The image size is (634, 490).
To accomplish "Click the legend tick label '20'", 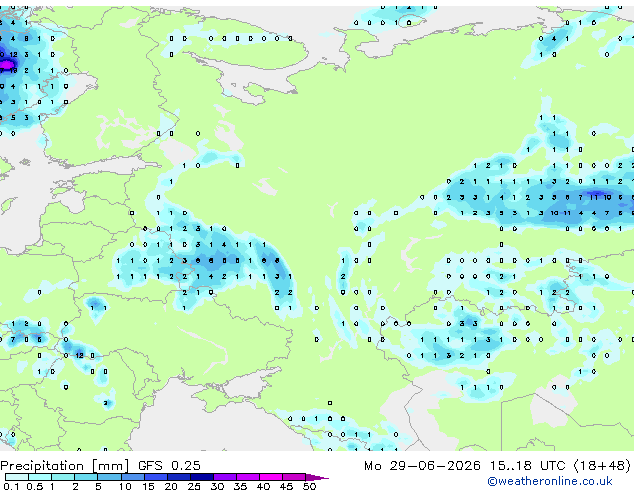I will click(x=171, y=486).
